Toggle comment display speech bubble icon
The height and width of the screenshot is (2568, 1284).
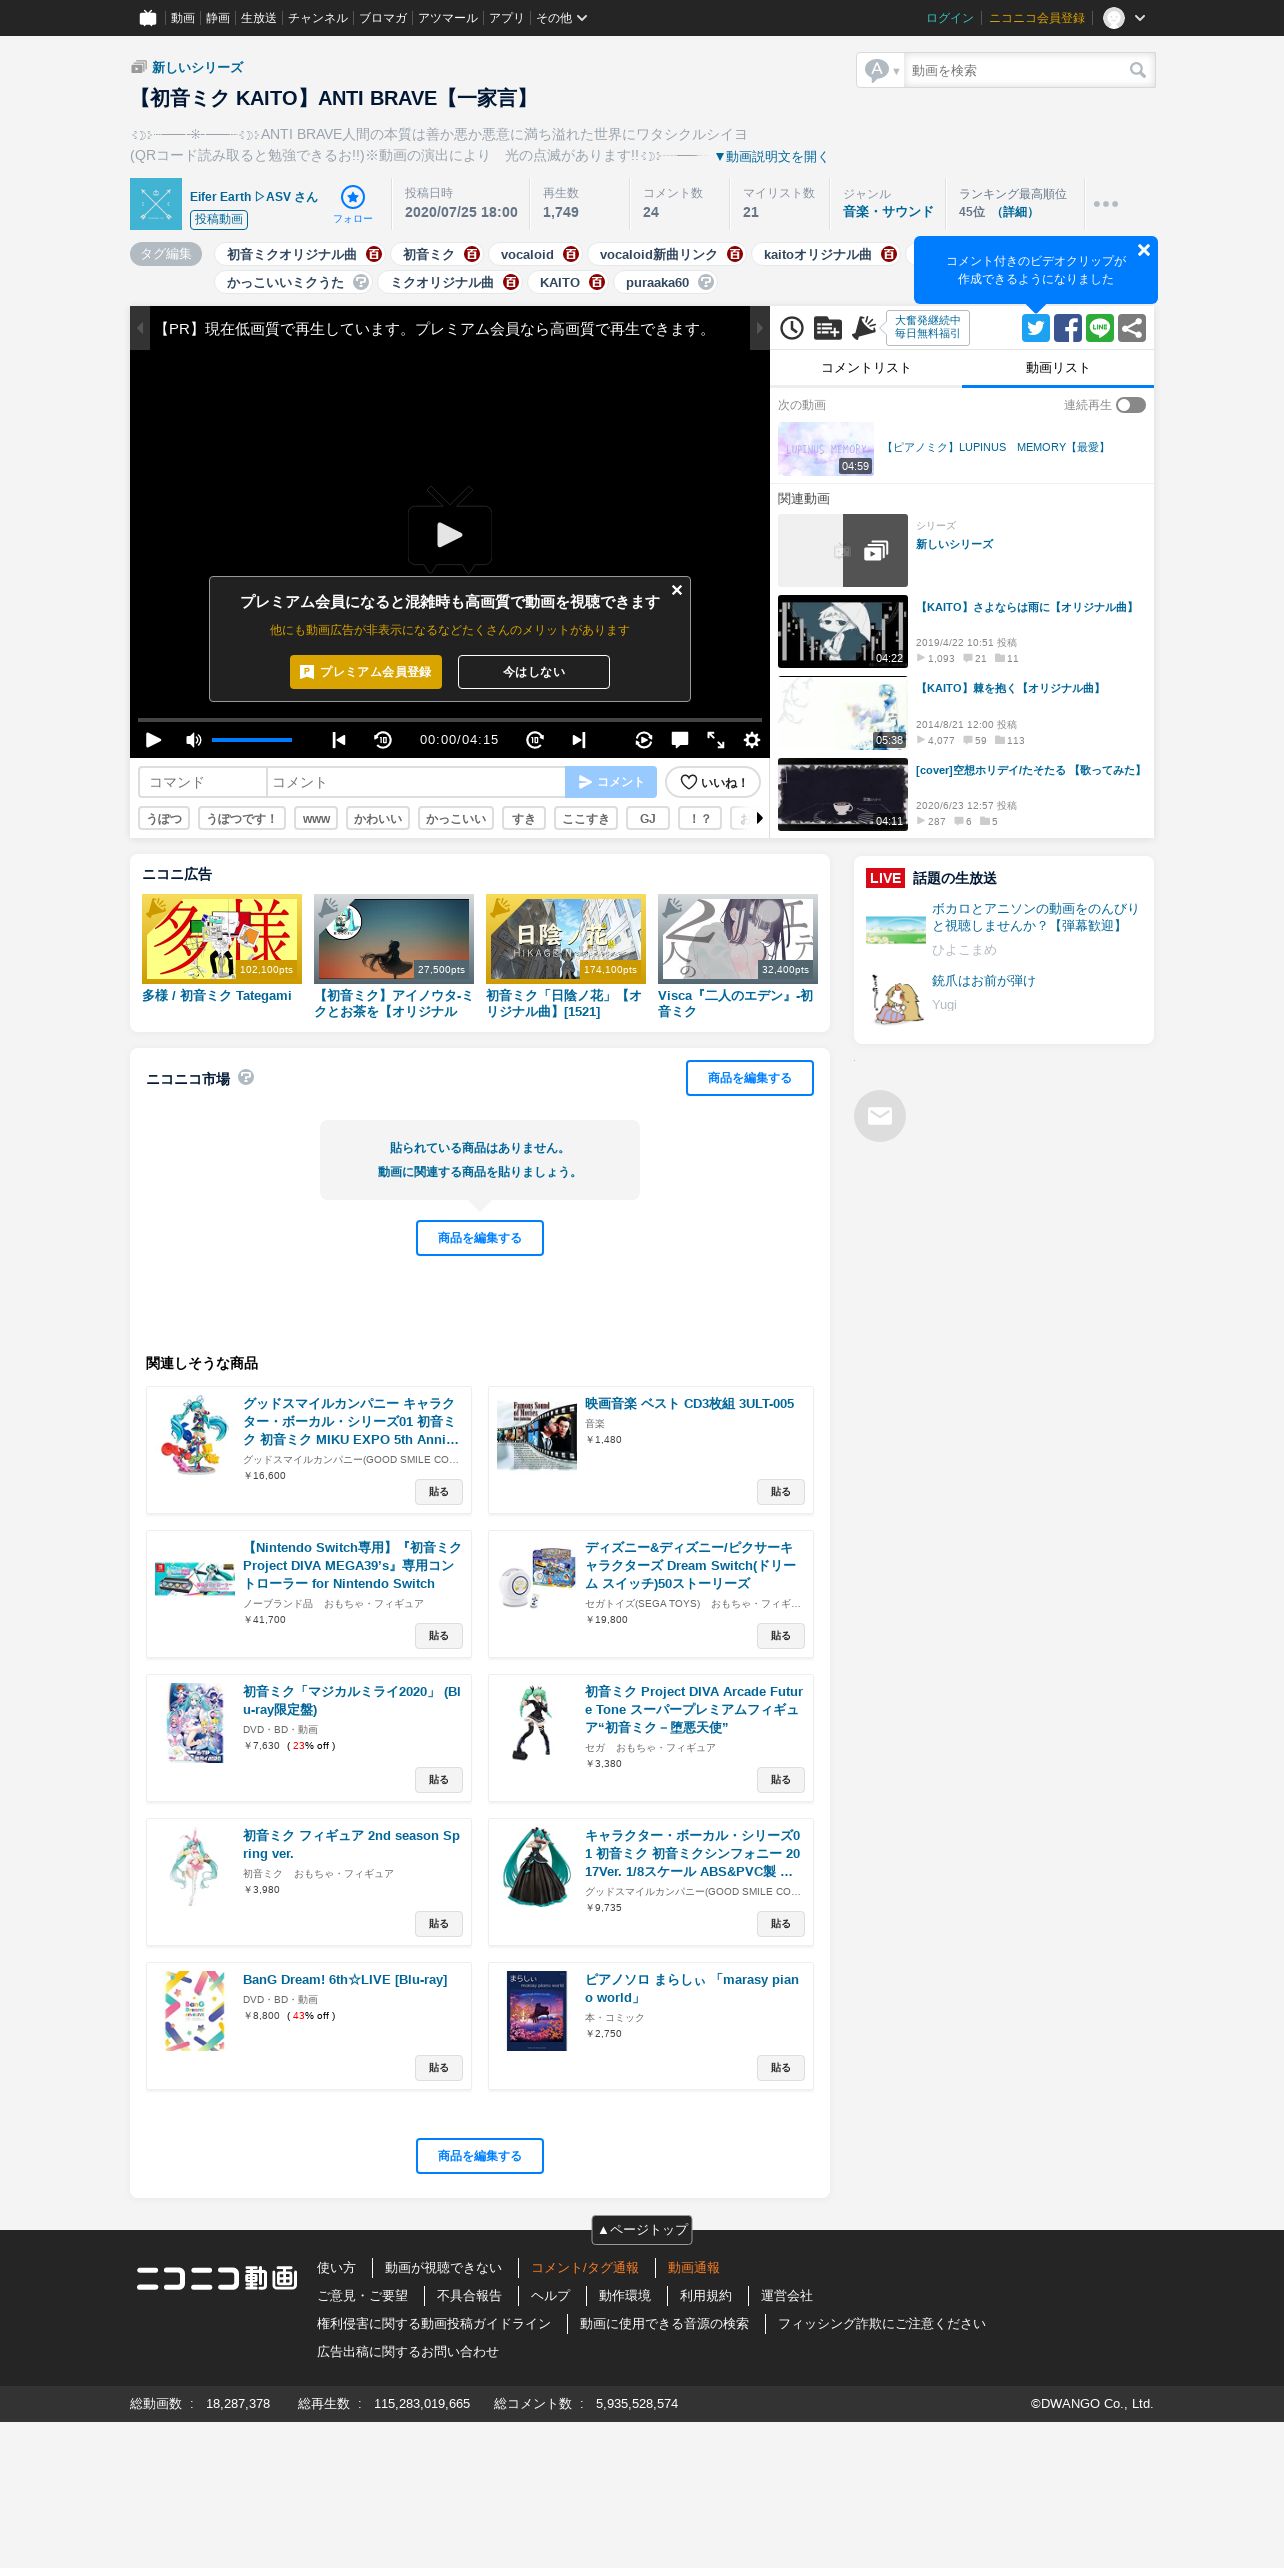tap(680, 740)
